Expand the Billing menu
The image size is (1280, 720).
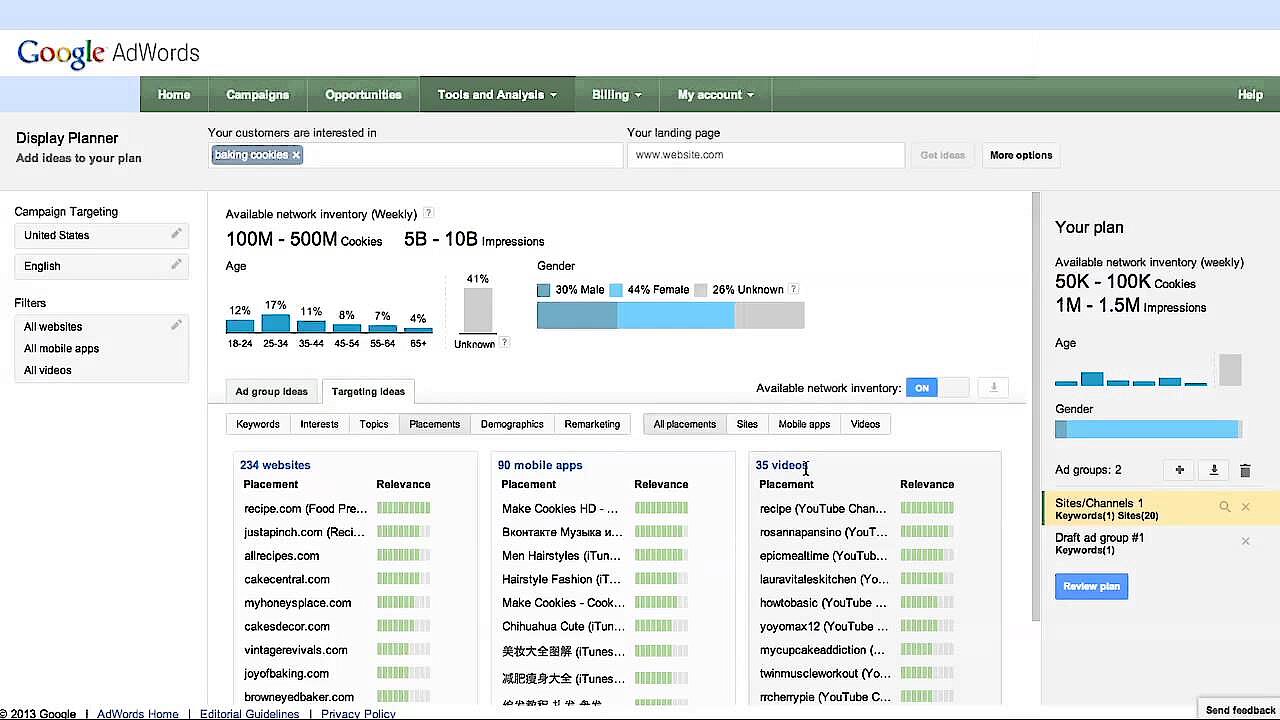click(x=616, y=95)
